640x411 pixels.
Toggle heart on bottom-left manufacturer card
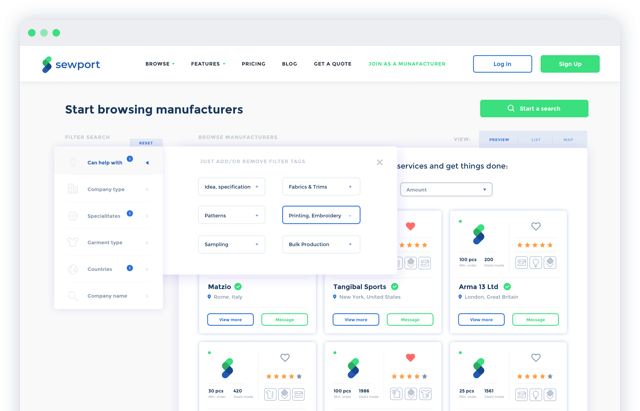(x=285, y=357)
